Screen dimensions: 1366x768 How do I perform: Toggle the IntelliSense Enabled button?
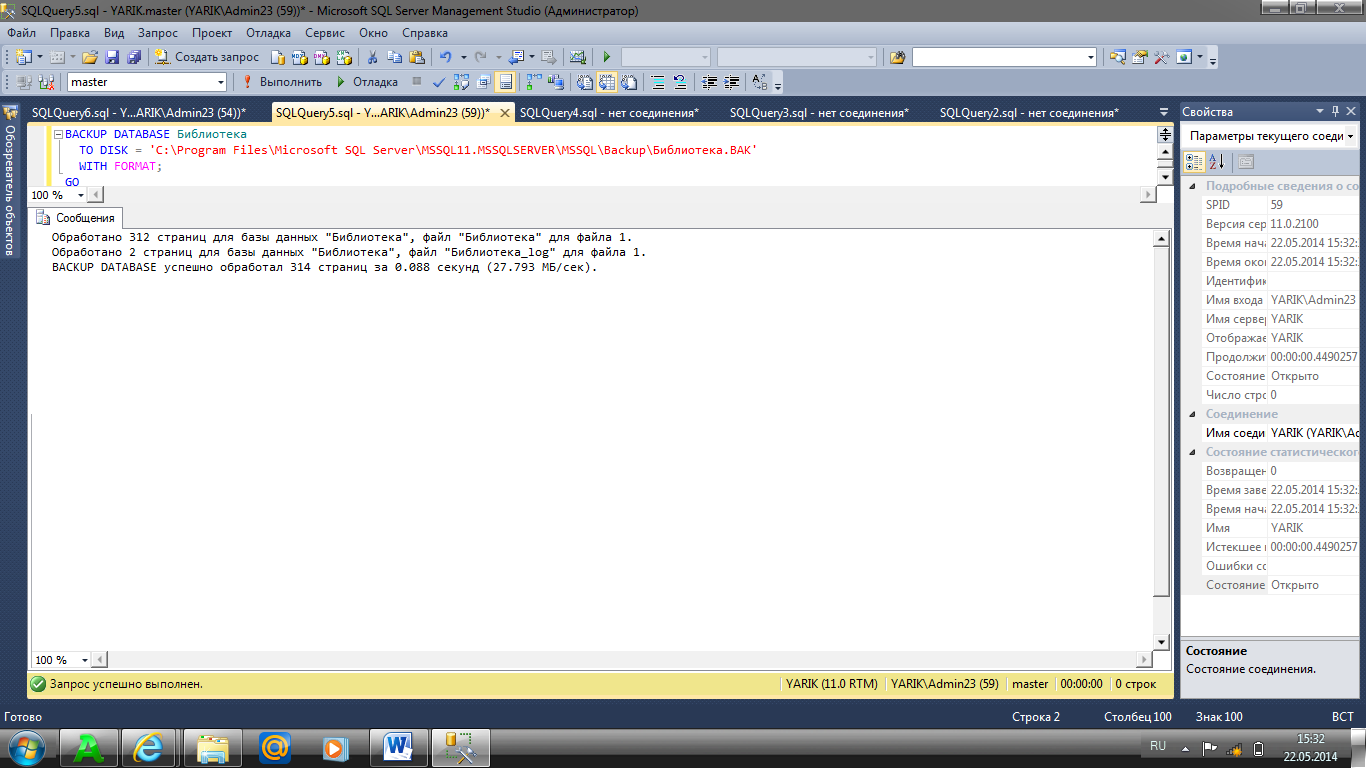point(505,82)
